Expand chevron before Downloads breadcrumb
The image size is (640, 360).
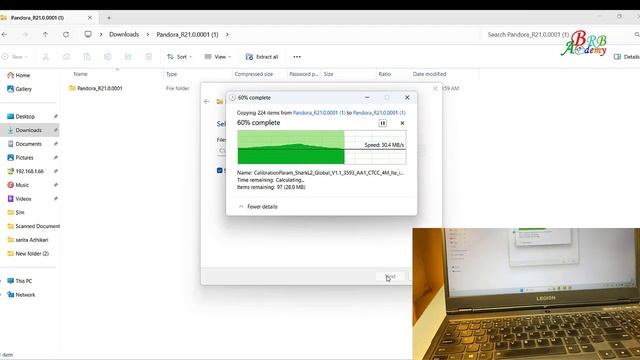(x=101, y=35)
